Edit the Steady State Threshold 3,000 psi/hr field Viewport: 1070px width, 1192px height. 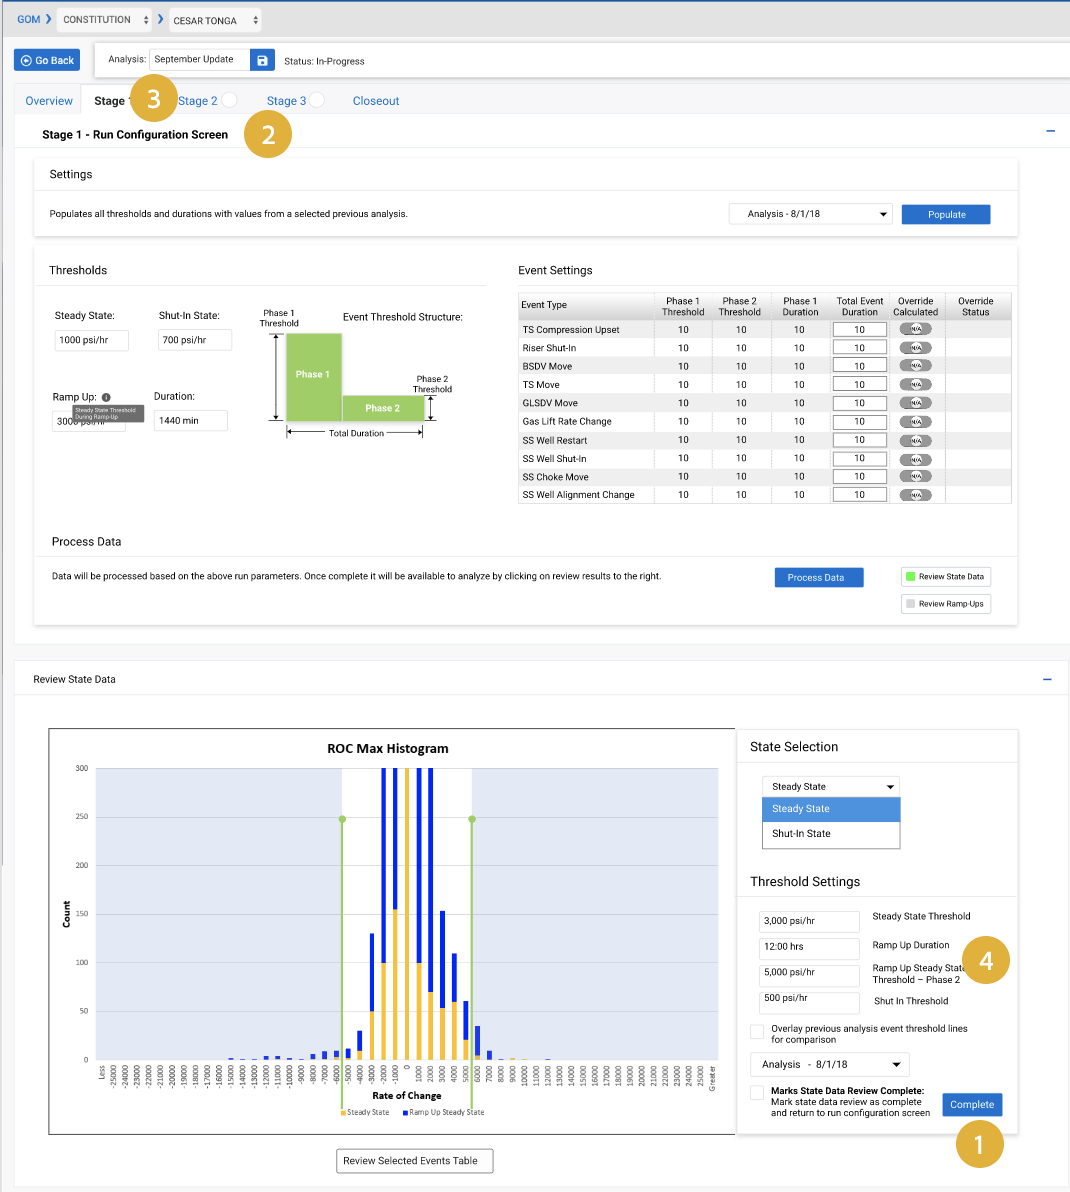pyautogui.click(x=809, y=921)
